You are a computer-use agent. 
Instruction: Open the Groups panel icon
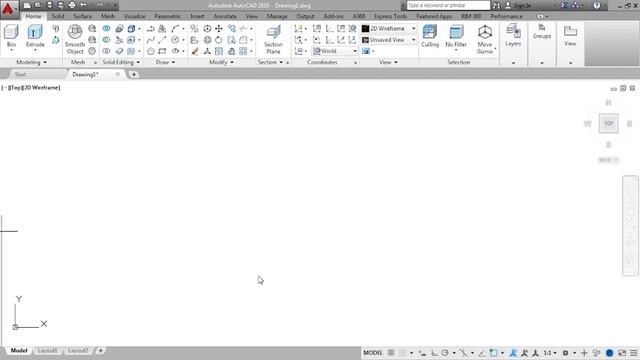click(x=542, y=31)
